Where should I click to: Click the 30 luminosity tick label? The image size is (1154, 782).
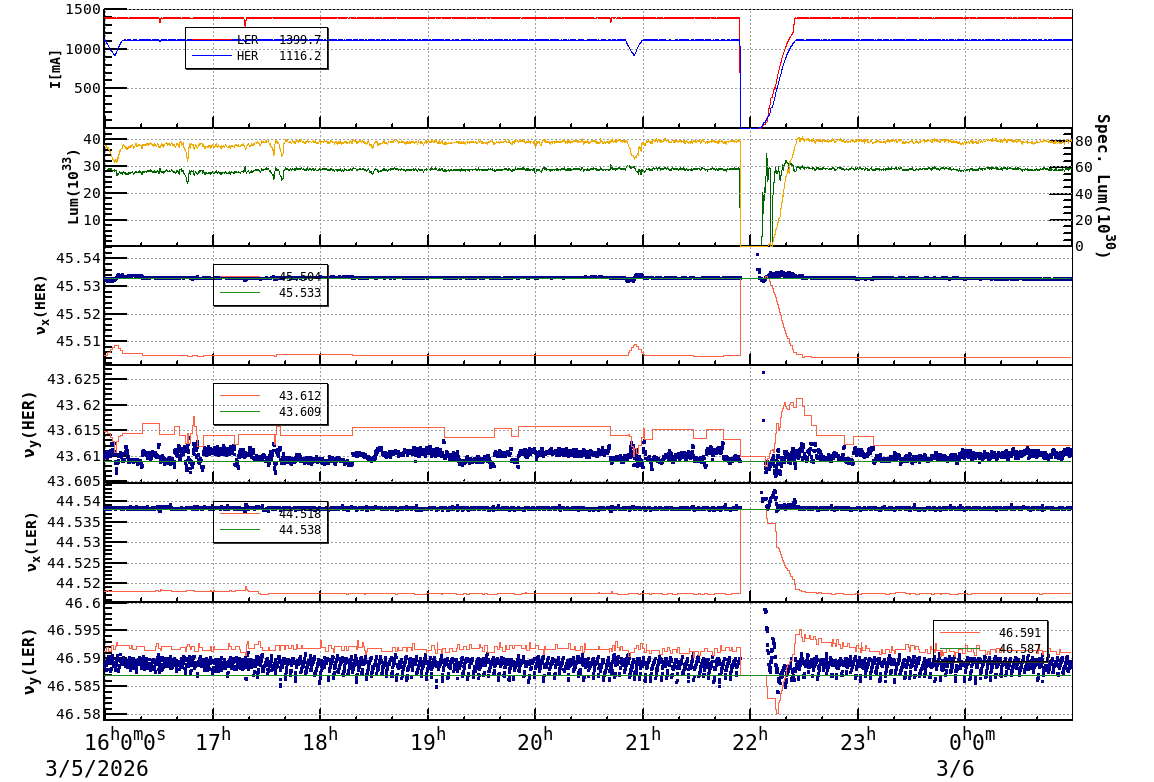91,166
